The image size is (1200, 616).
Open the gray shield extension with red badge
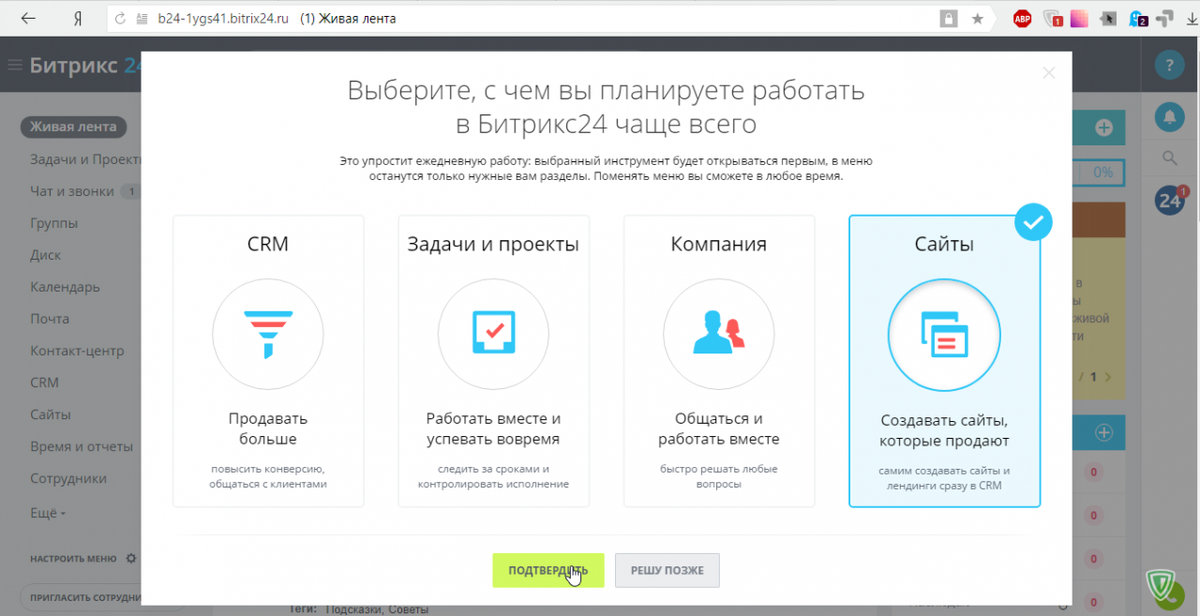click(x=1053, y=19)
